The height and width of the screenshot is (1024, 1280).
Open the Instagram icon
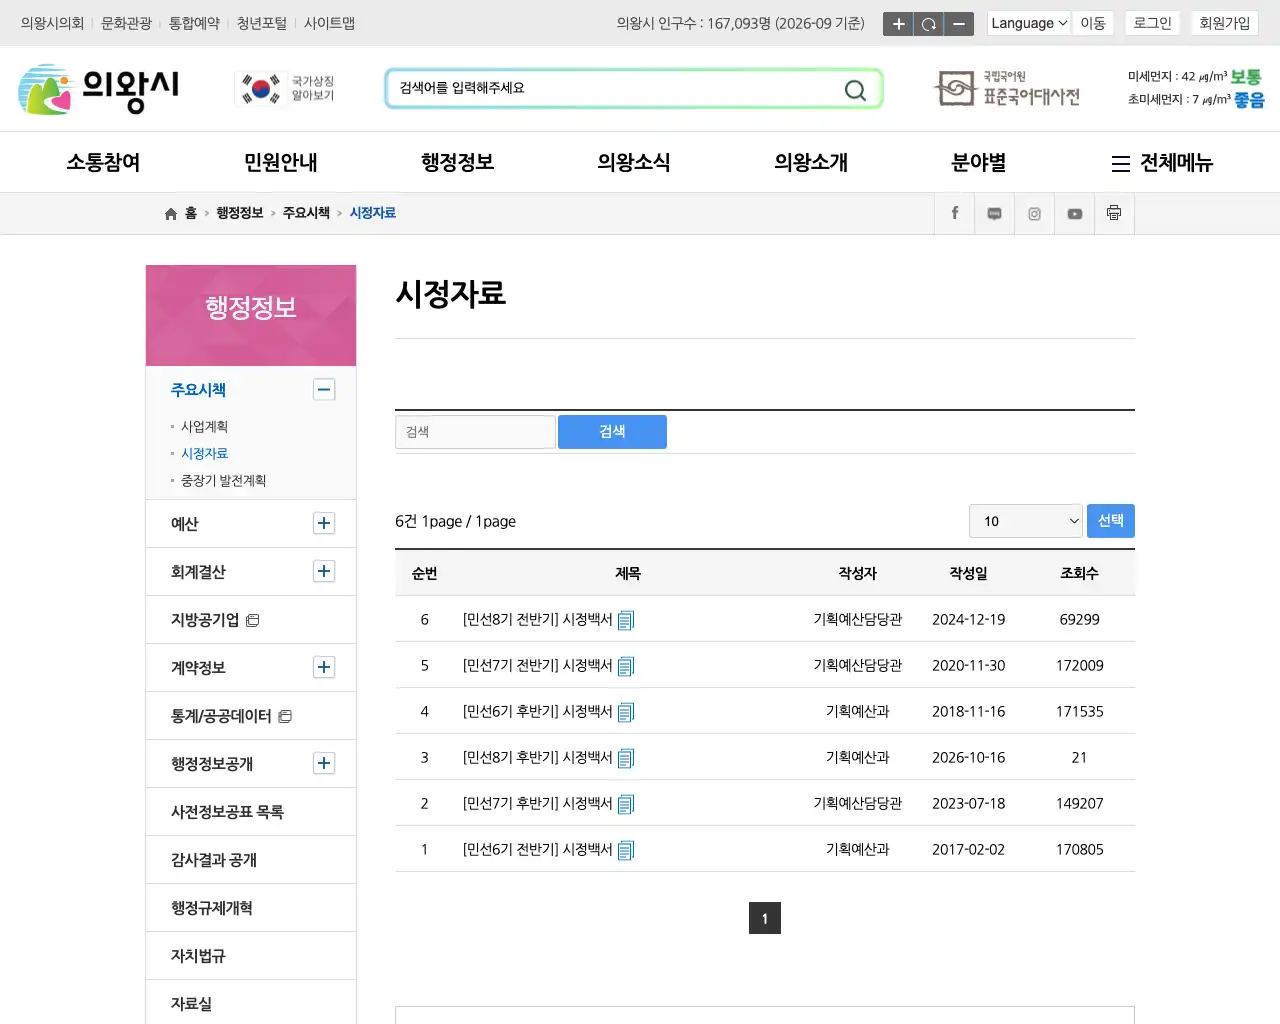[1034, 213]
